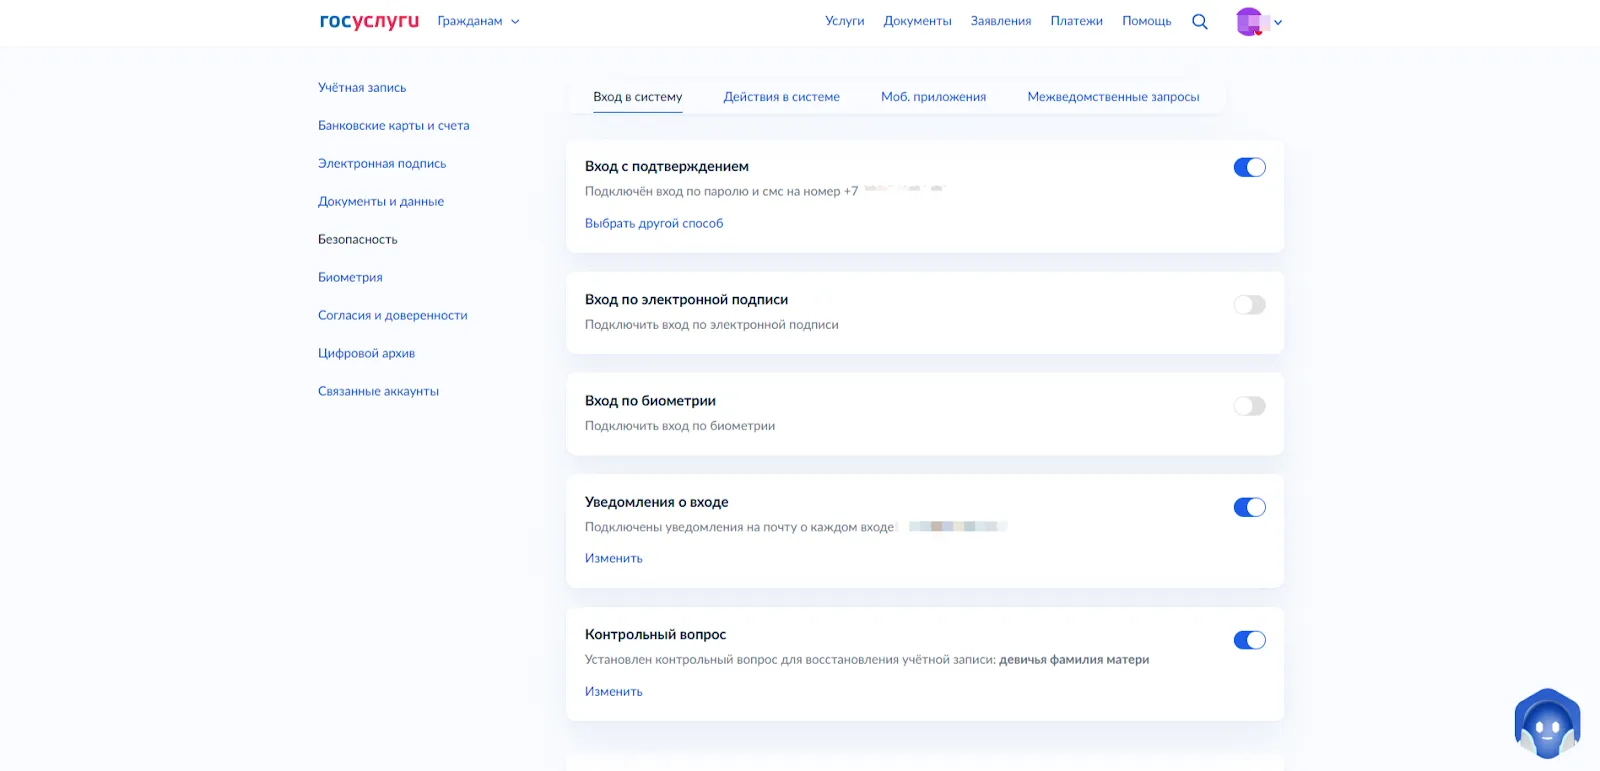
Task: Click Изменить under Контрольный вопрос
Action: tap(613, 692)
